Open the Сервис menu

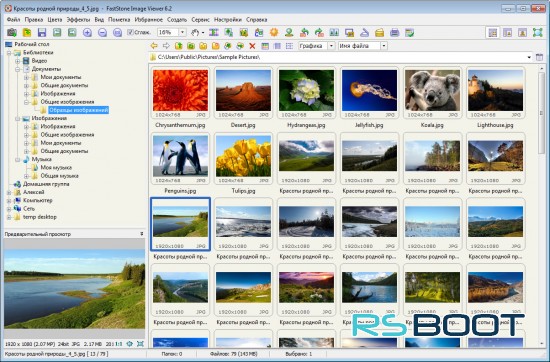pyautogui.click(x=200, y=20)
